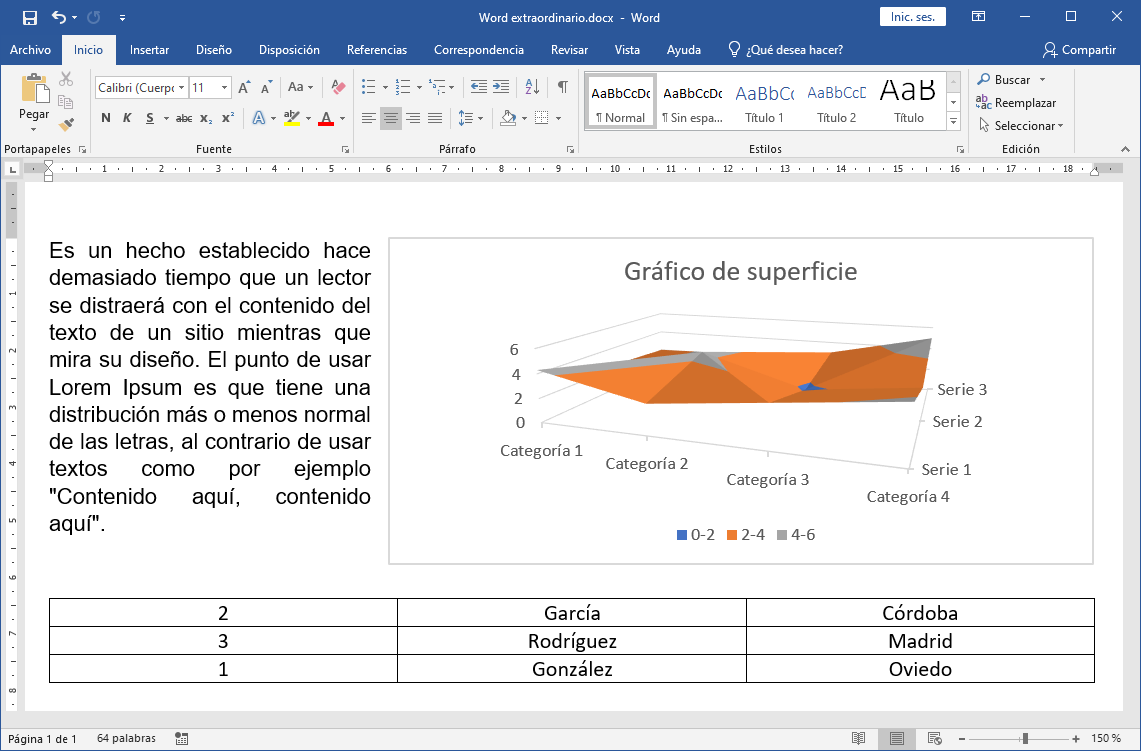Image resolution: width=1141 pixels, height=751 pixels.
Task: Open the font size dropdown
Action: [224, 88]
